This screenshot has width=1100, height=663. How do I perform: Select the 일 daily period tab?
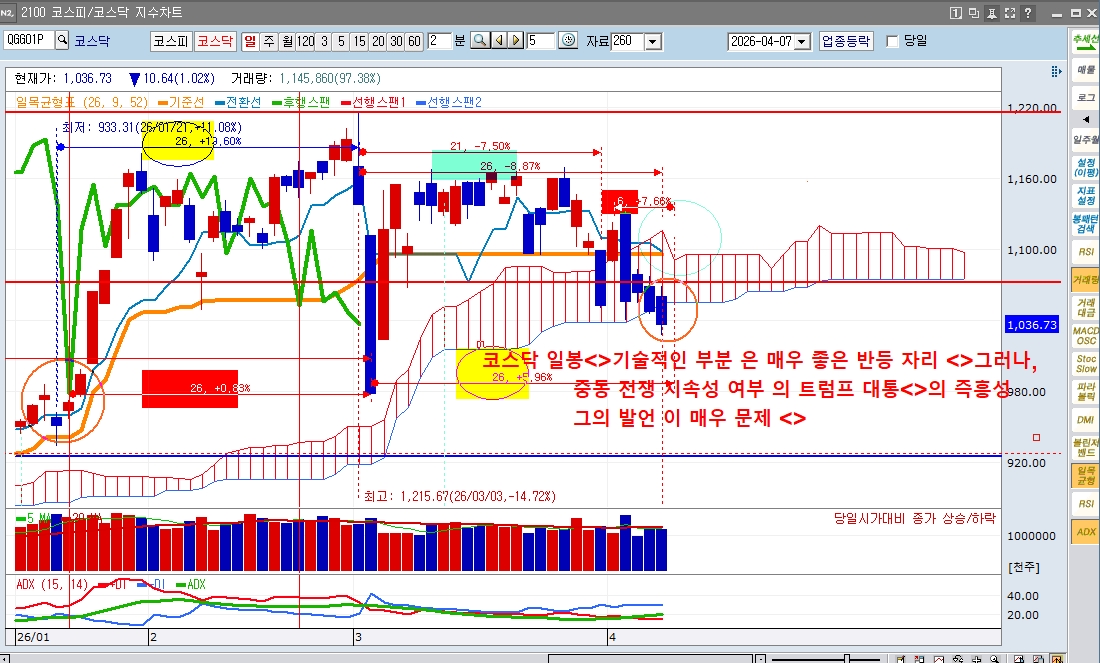click(250, 41)
